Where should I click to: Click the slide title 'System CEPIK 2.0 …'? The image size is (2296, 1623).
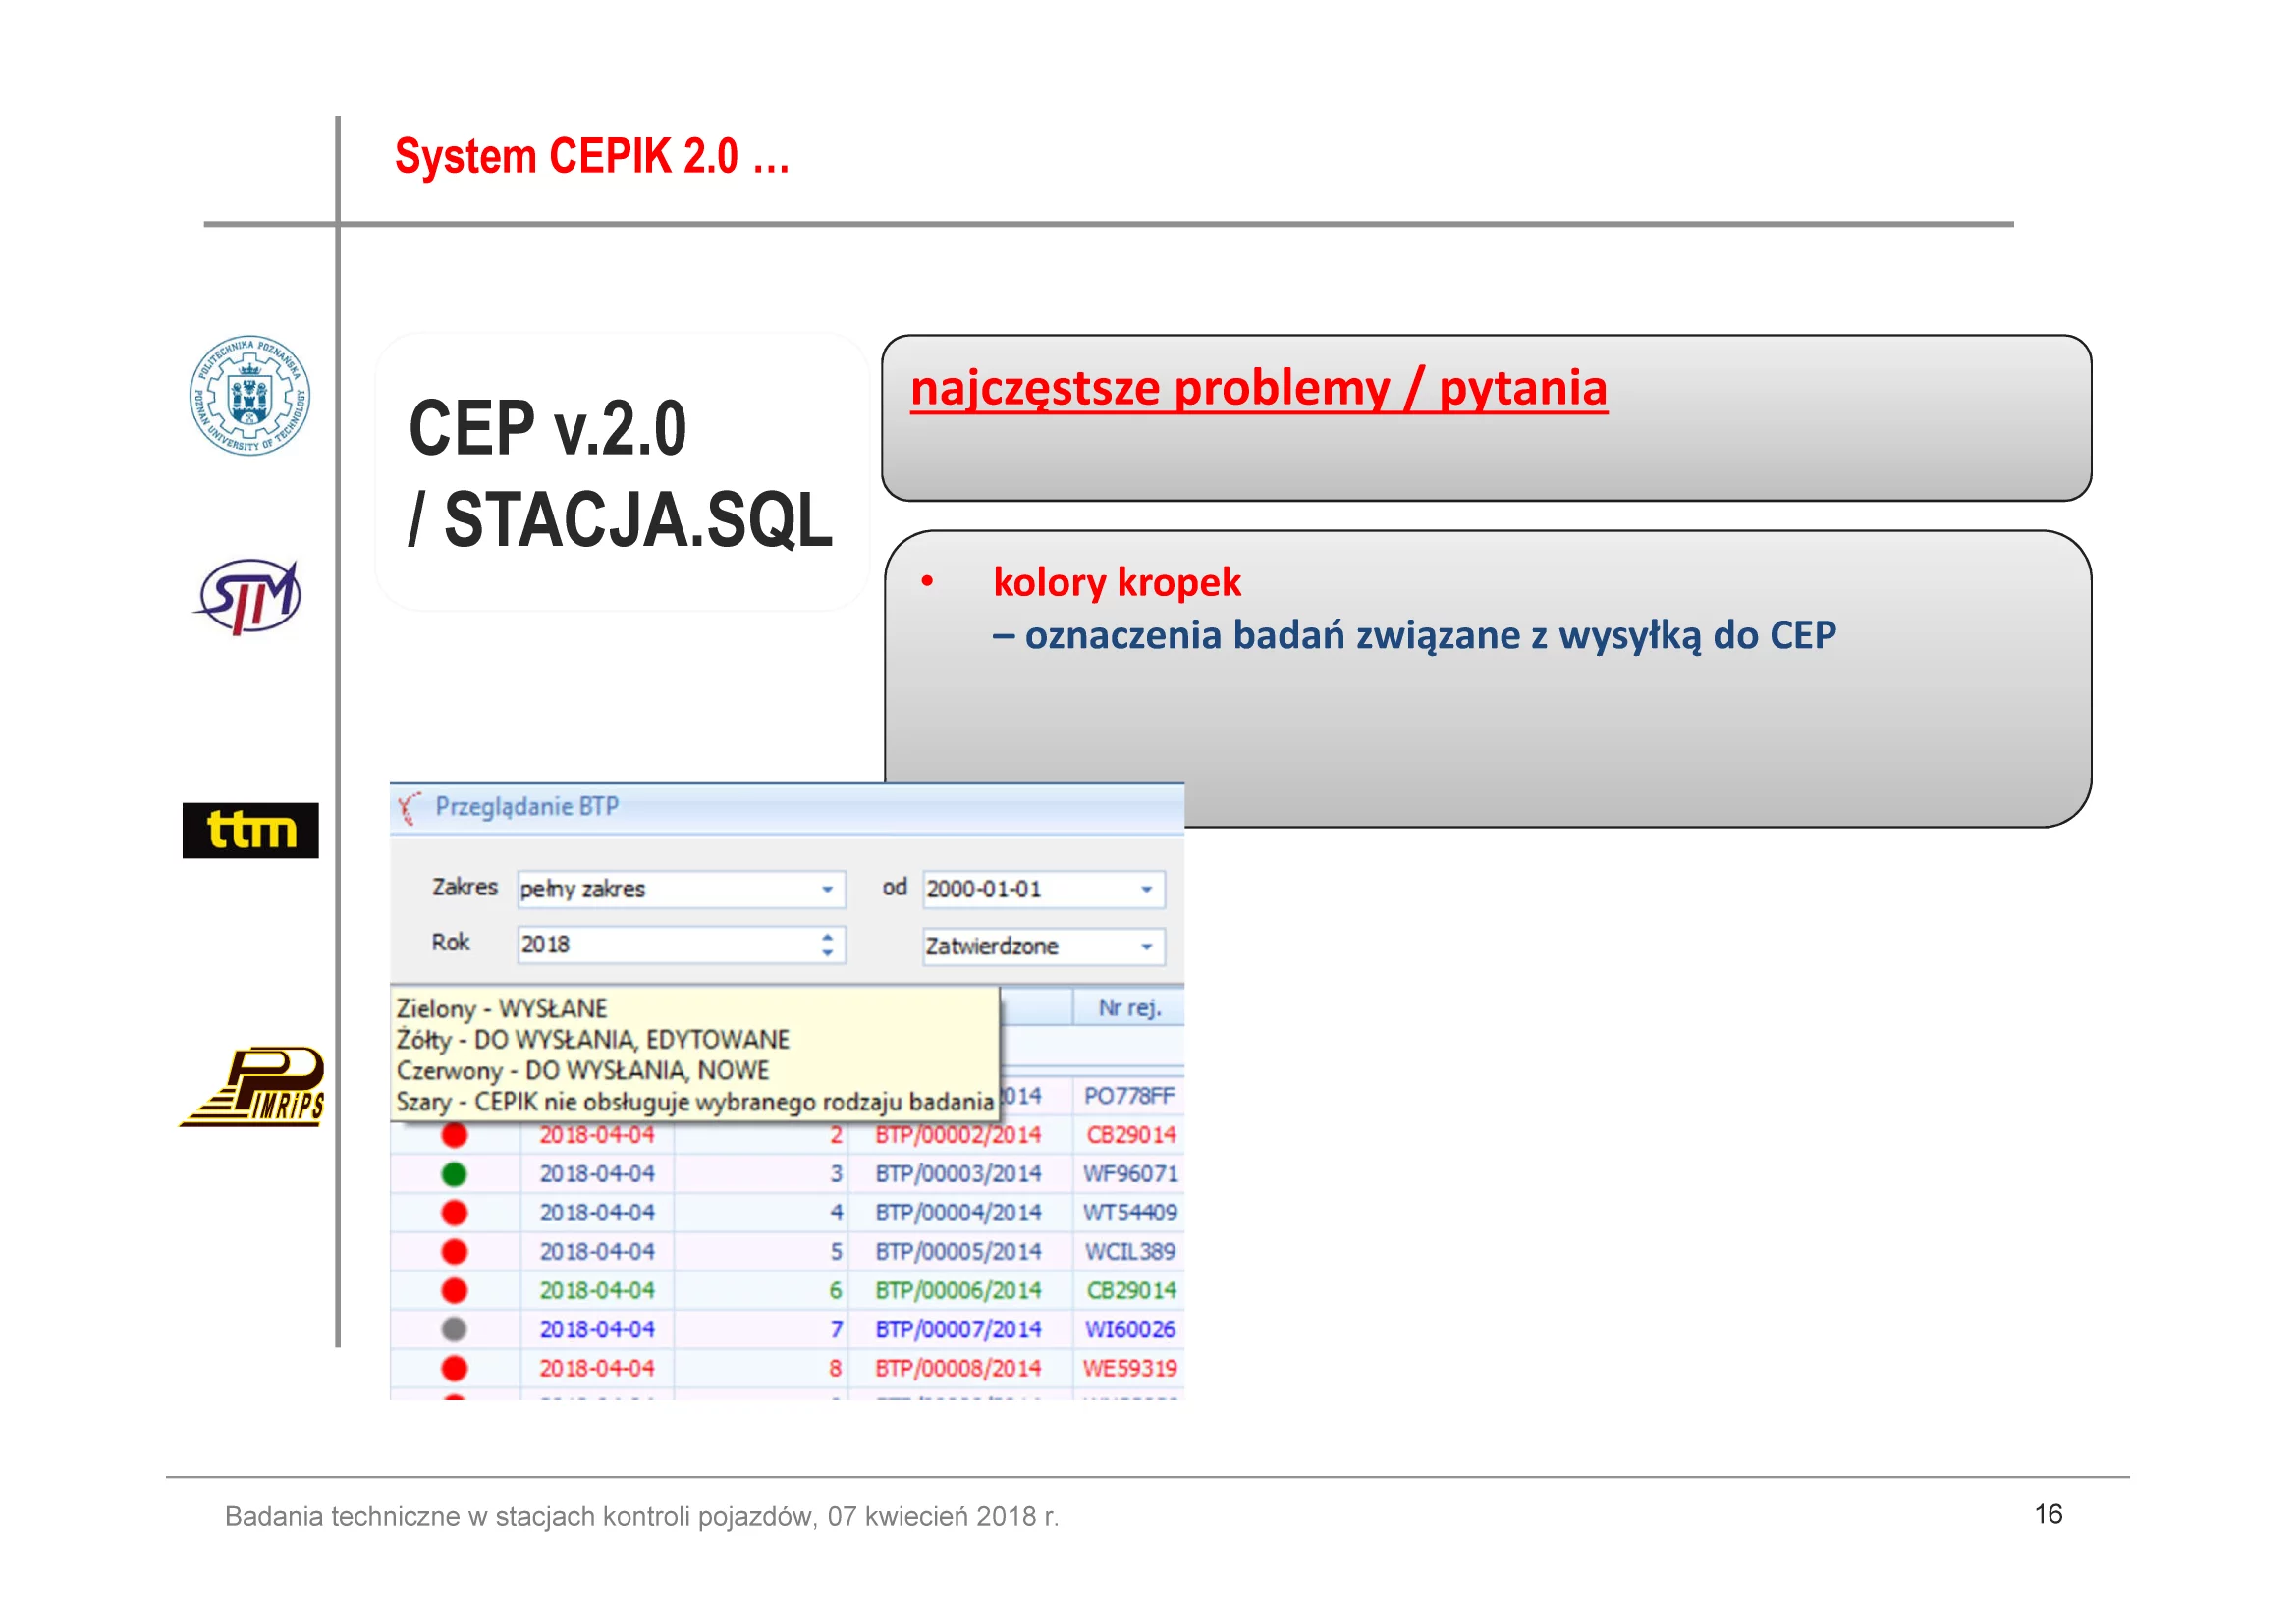[x=592, y=157]
